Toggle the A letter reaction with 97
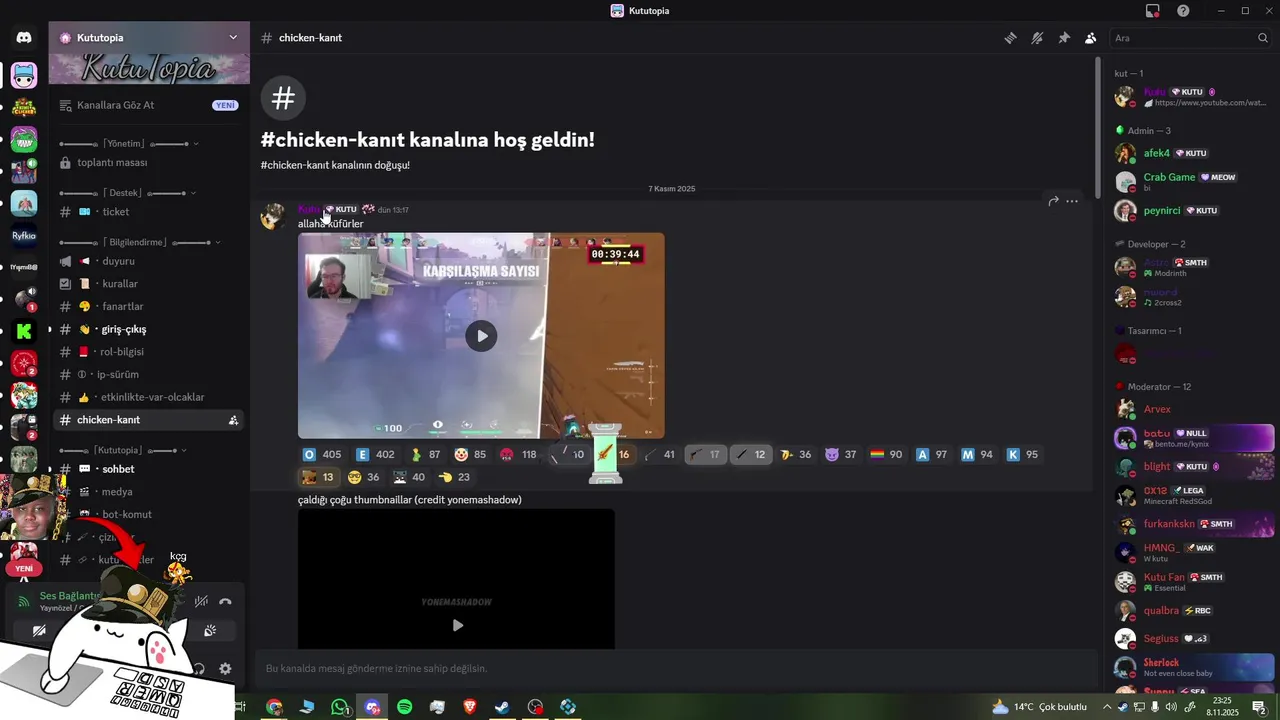Viewport: 1280px width, 720px height. point(932,454)
